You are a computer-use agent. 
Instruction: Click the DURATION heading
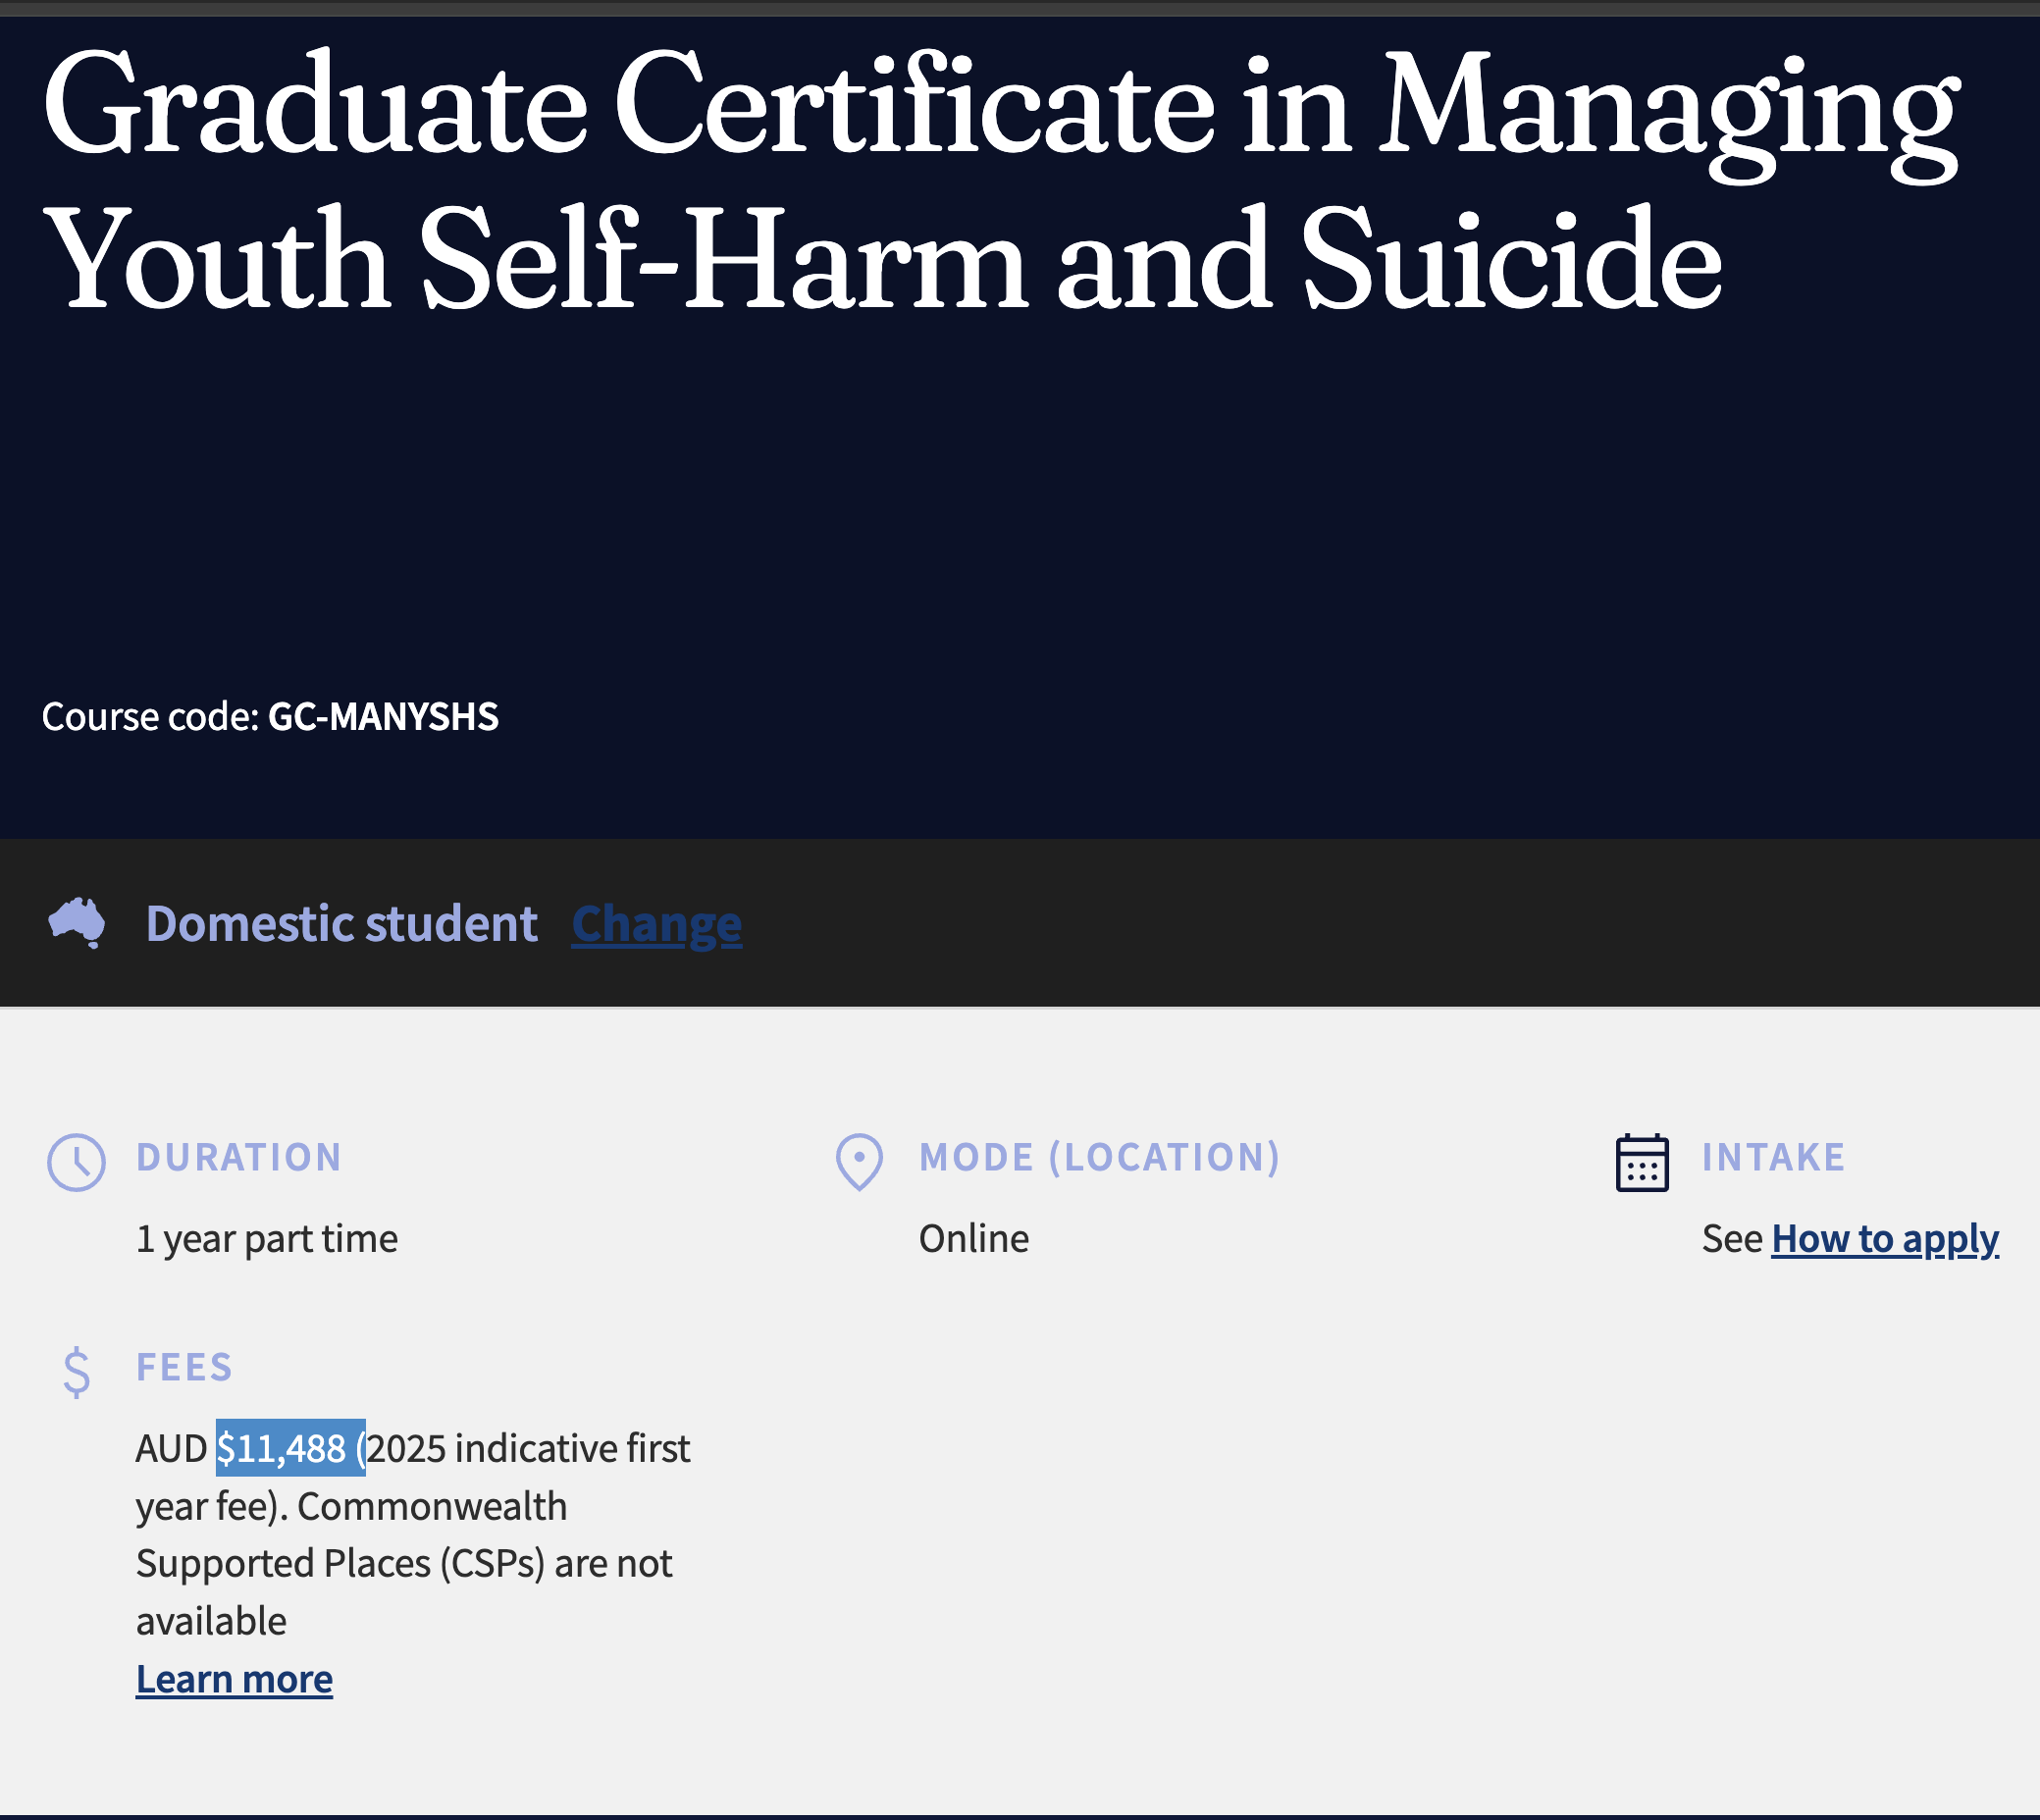click(239, 1157)
